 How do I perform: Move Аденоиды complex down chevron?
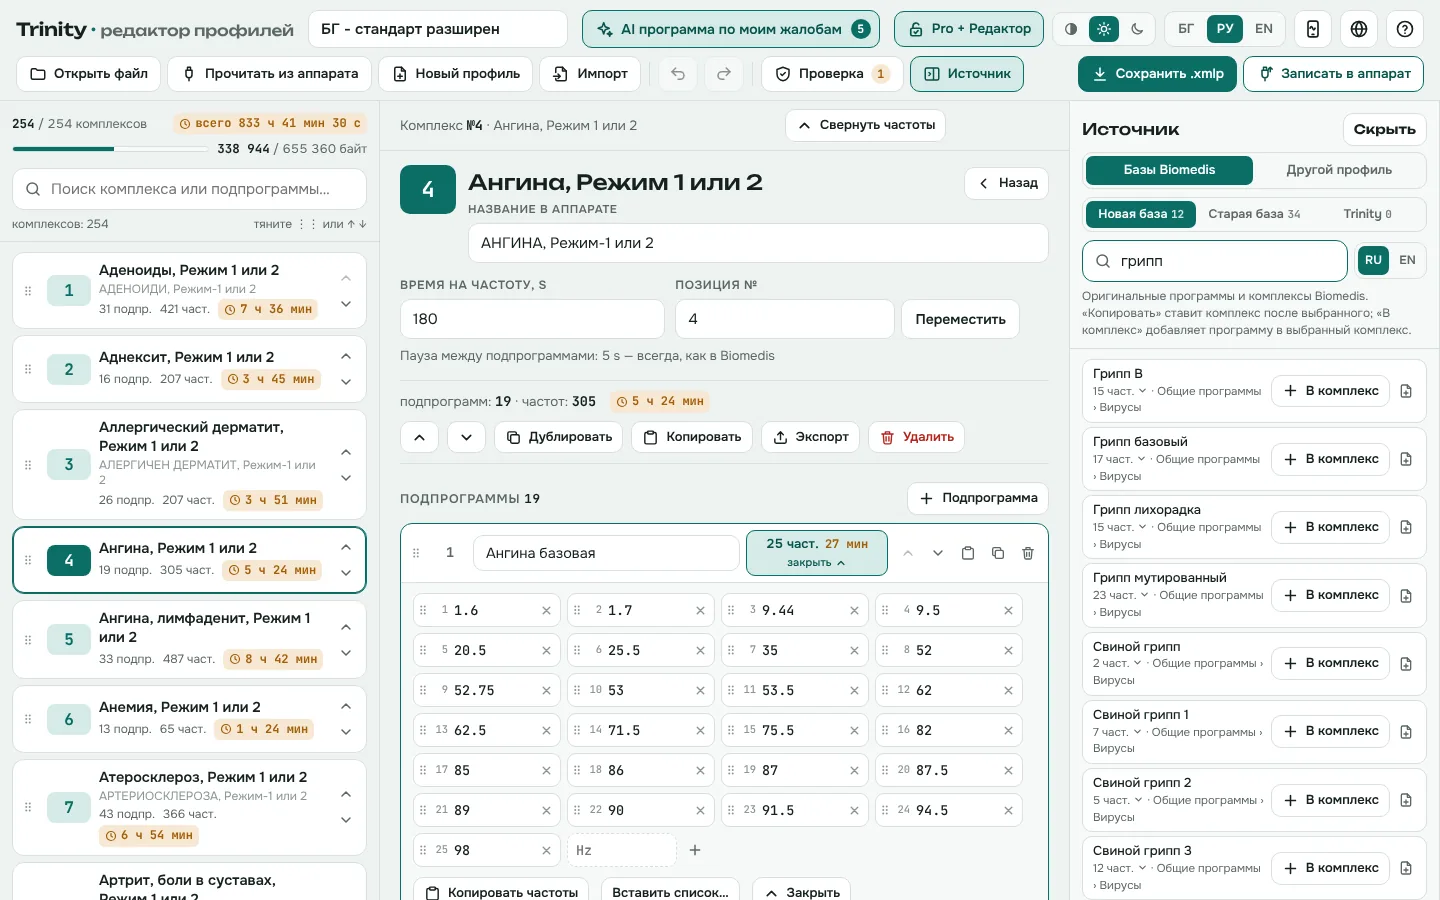coord(346,304)
